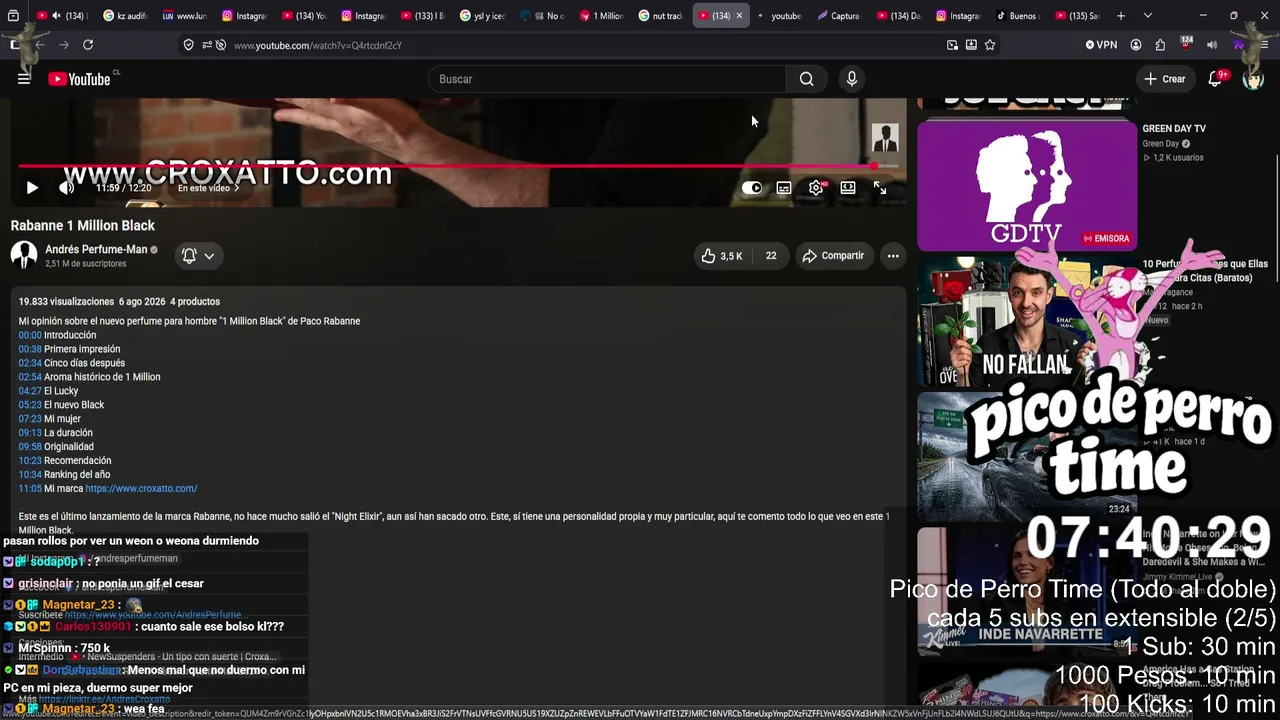The width and height of the screenshot is (1280, 720).
Task: Expand the tab list dropdown
Action: coord(1147,16)
